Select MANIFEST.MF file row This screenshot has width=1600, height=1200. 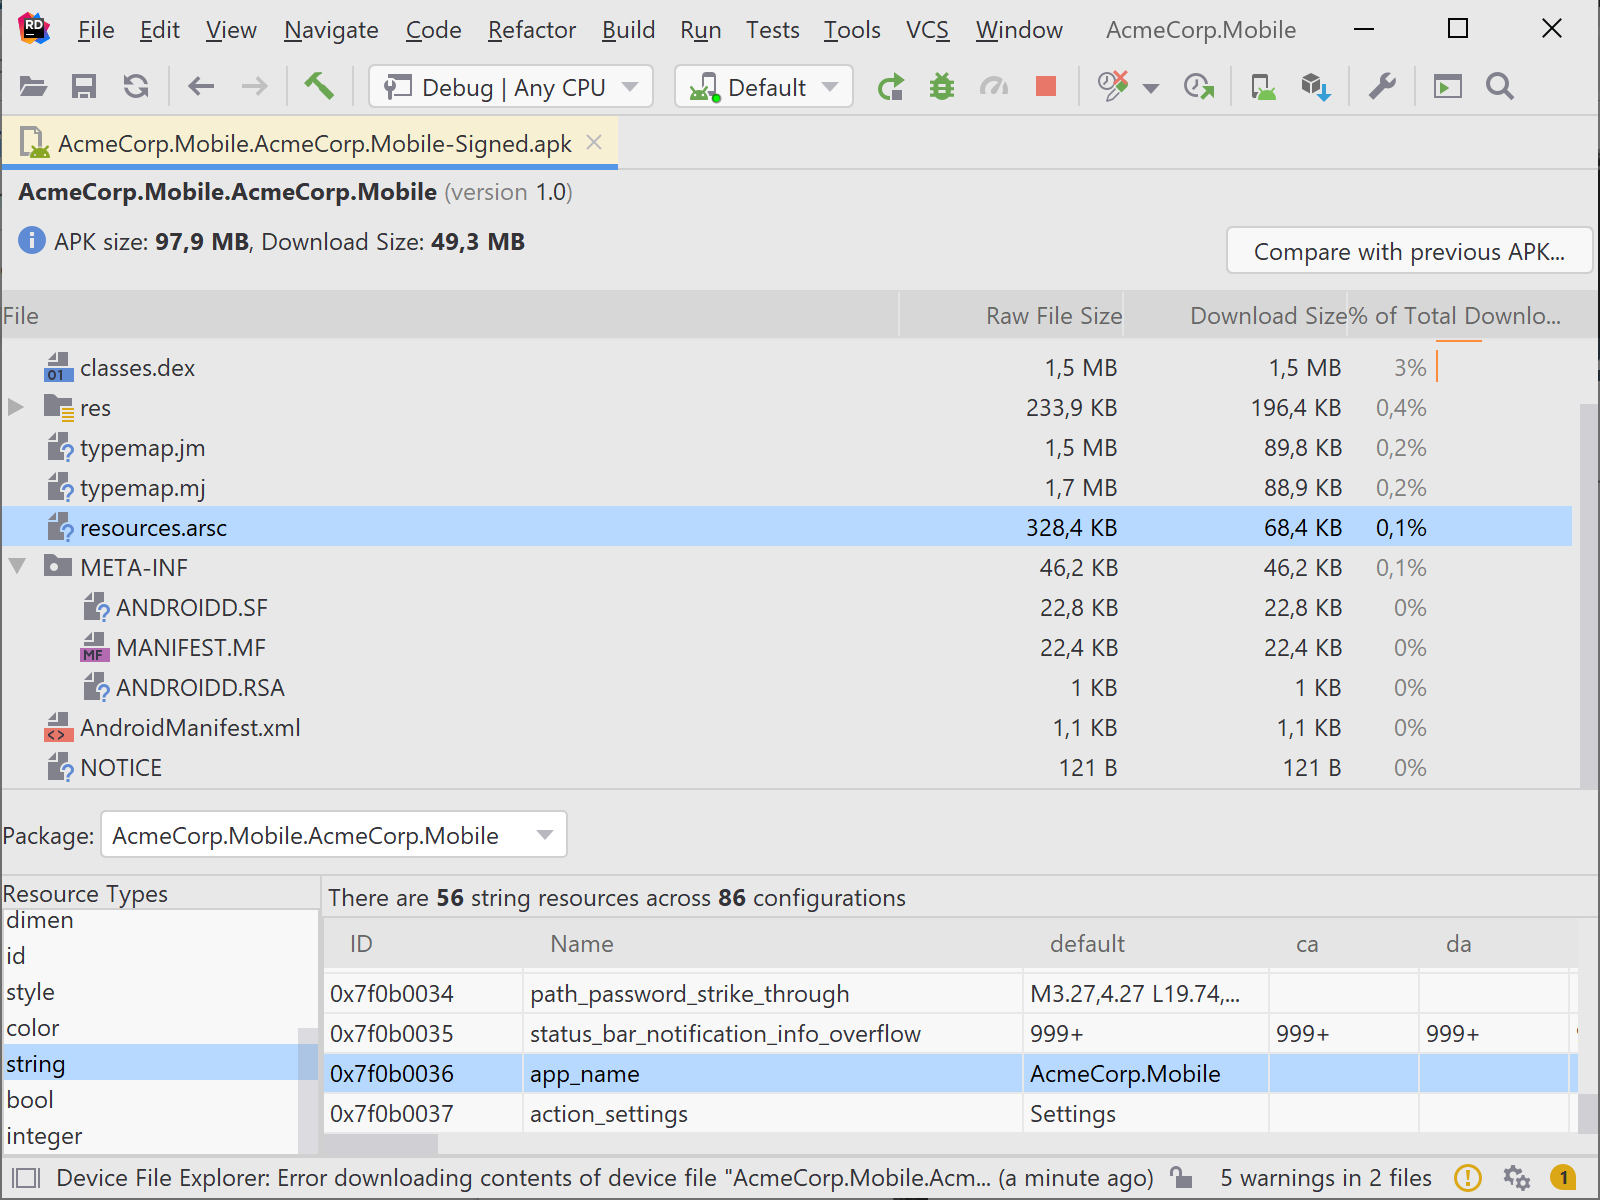tap(787, 647)
